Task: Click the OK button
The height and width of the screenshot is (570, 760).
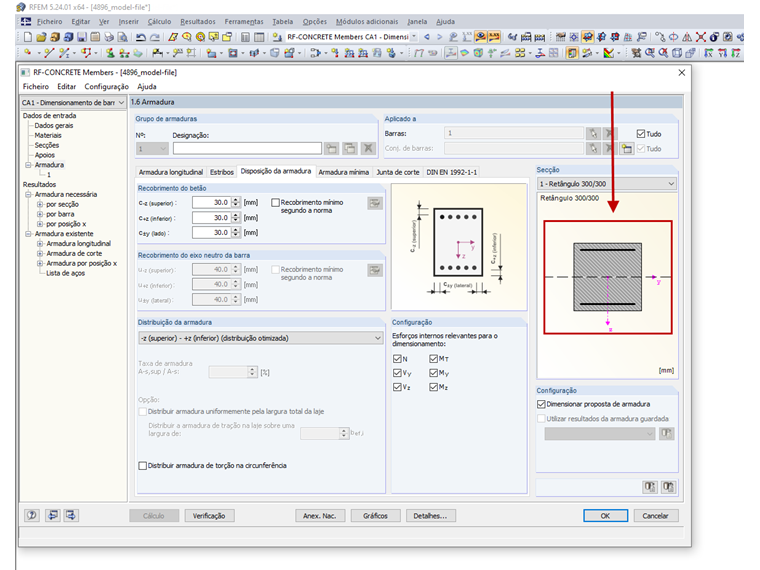Action: [x=605, y=516]
